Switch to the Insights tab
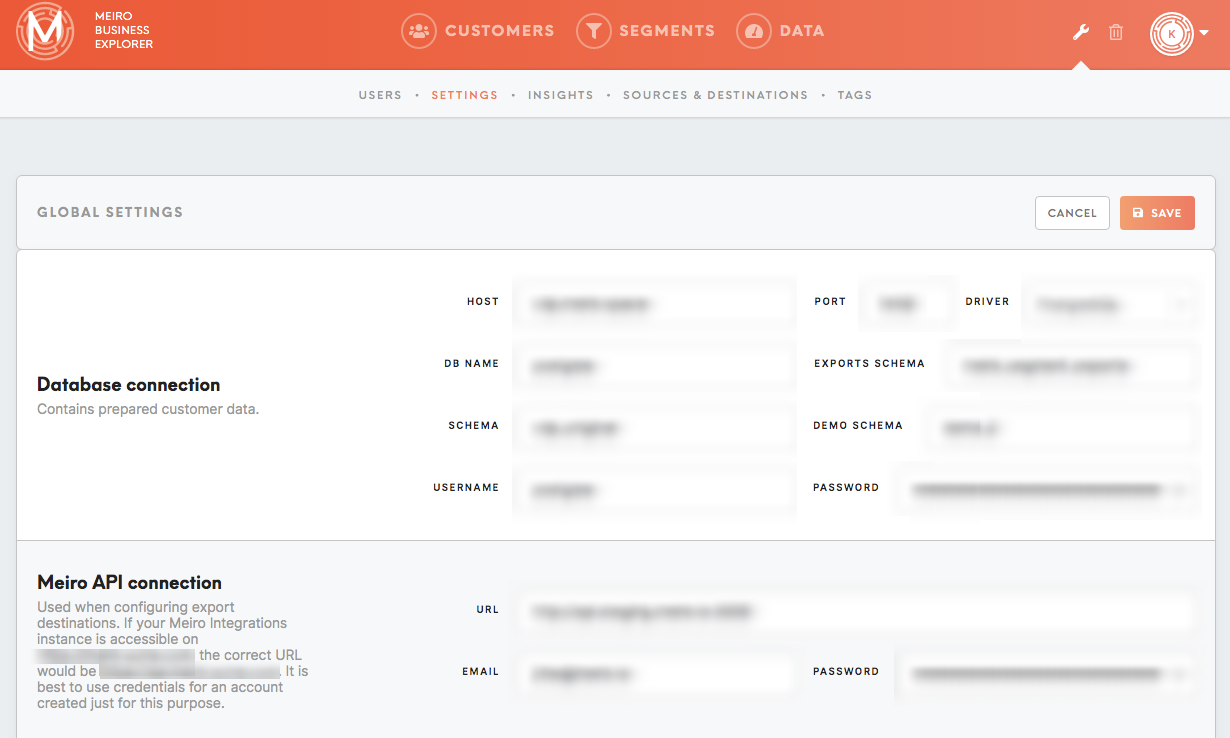Screen dimensions: 1230x738 (560, 95)
